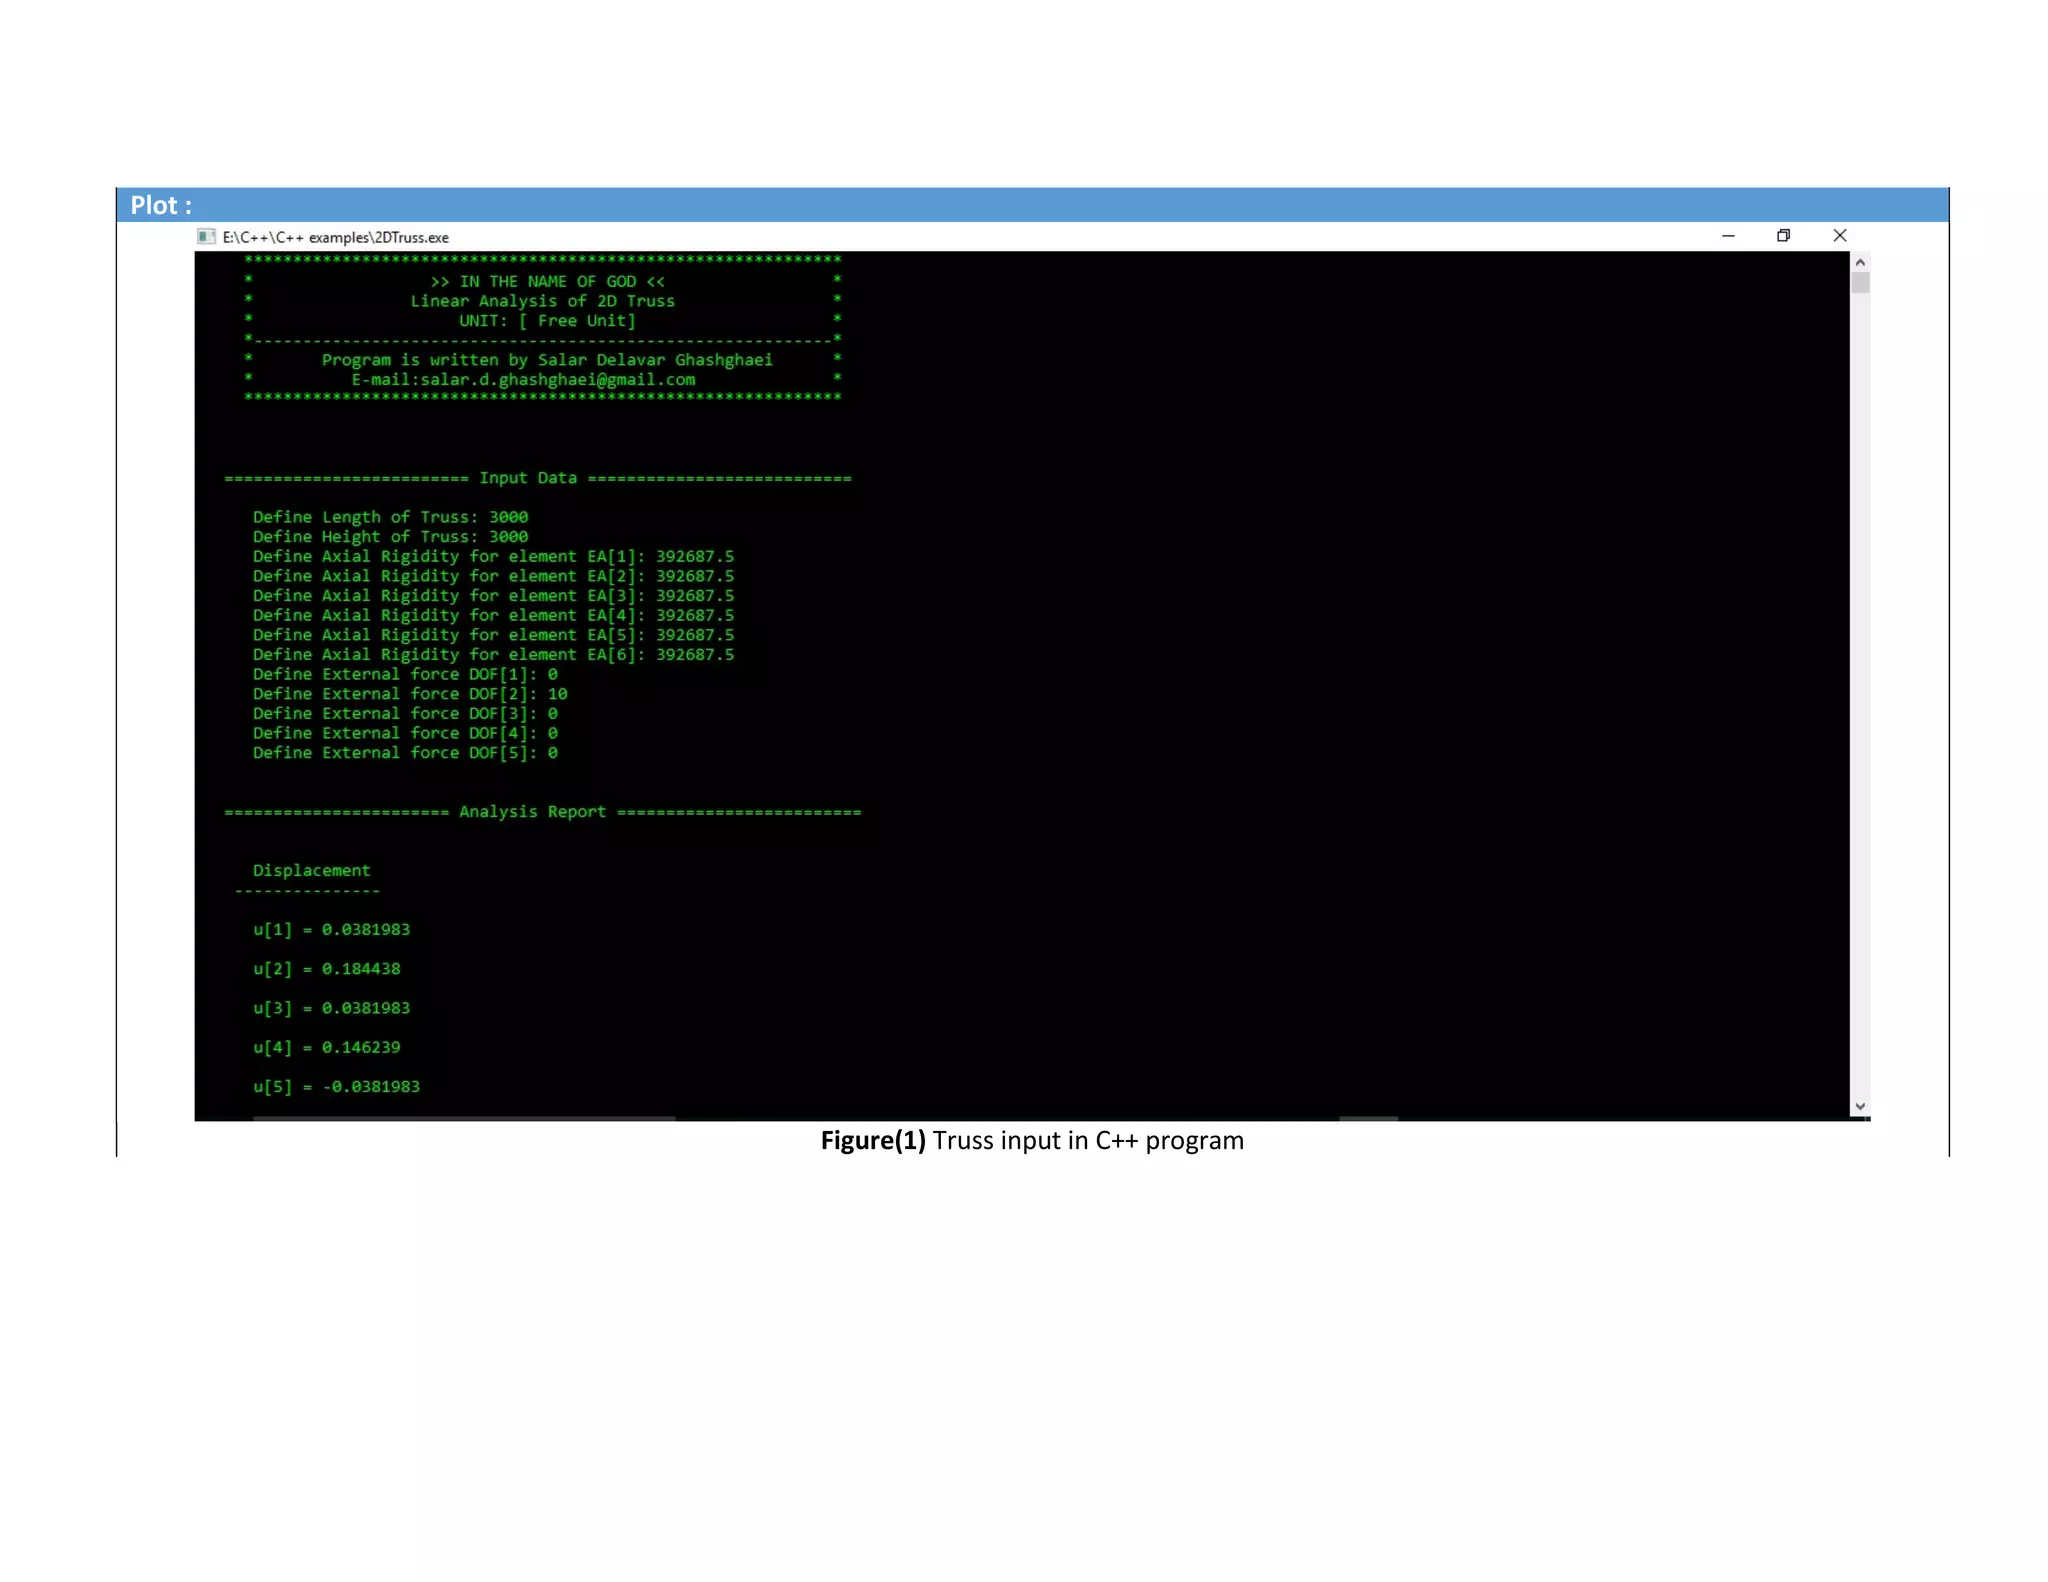Click the u[3] = 0.0381983 result
Screen dimensions: 2048x1582
[x=331, y=1008]
